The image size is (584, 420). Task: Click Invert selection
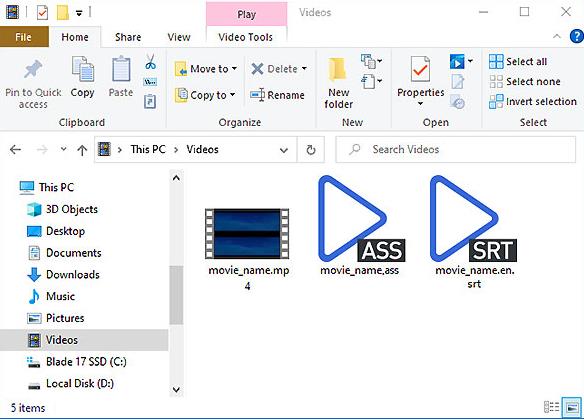(x=533, y=101)
